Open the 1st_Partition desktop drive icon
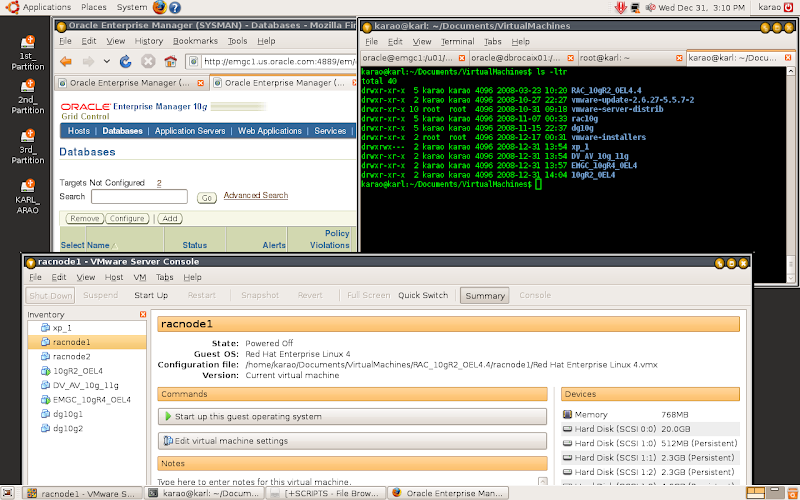 [28, 53]
